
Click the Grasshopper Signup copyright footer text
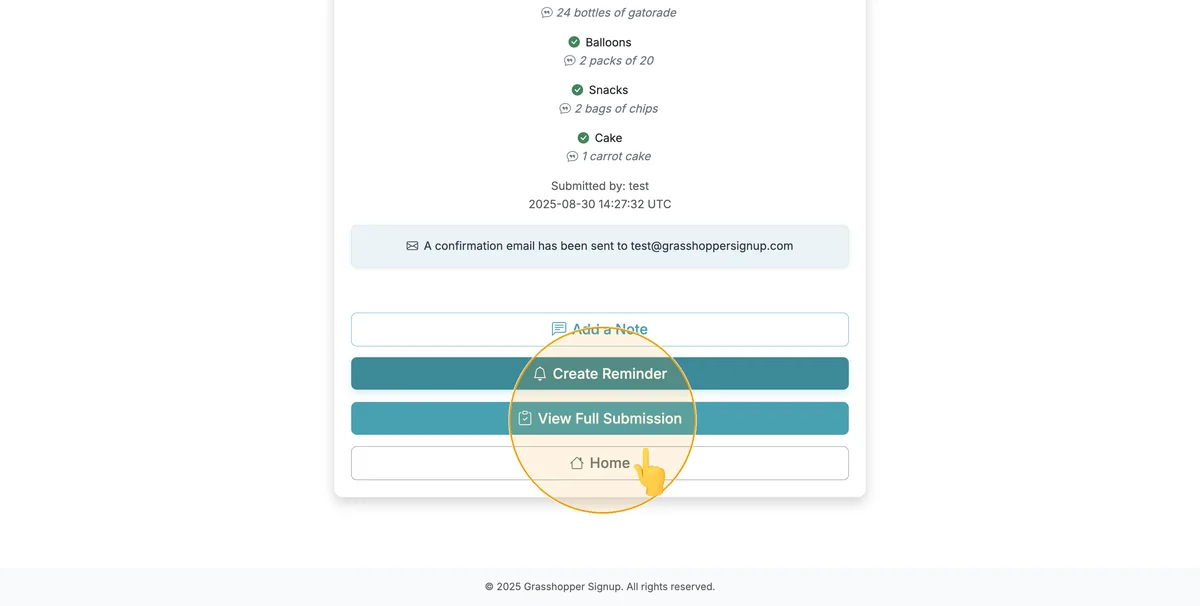click(x=600, y=587)
